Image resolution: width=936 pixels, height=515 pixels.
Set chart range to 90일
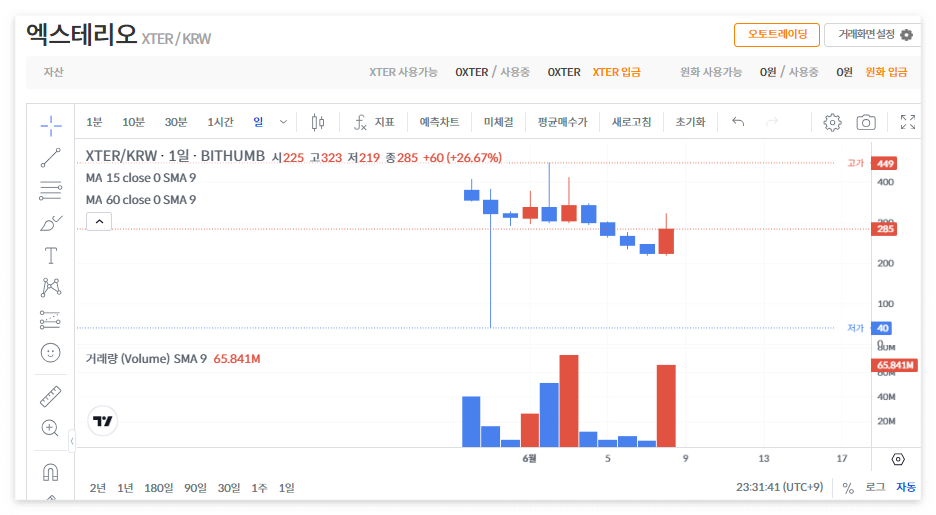195,488
